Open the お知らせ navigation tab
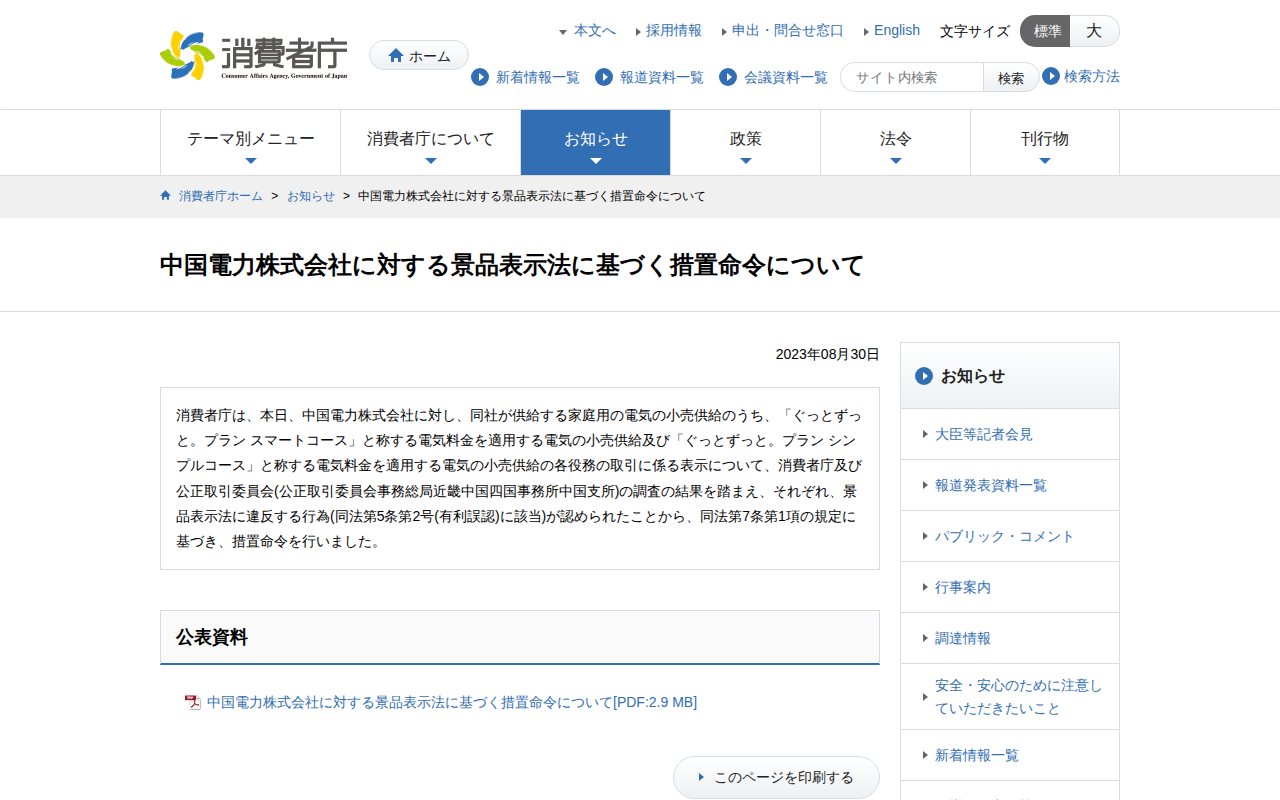 coord(596,143)
